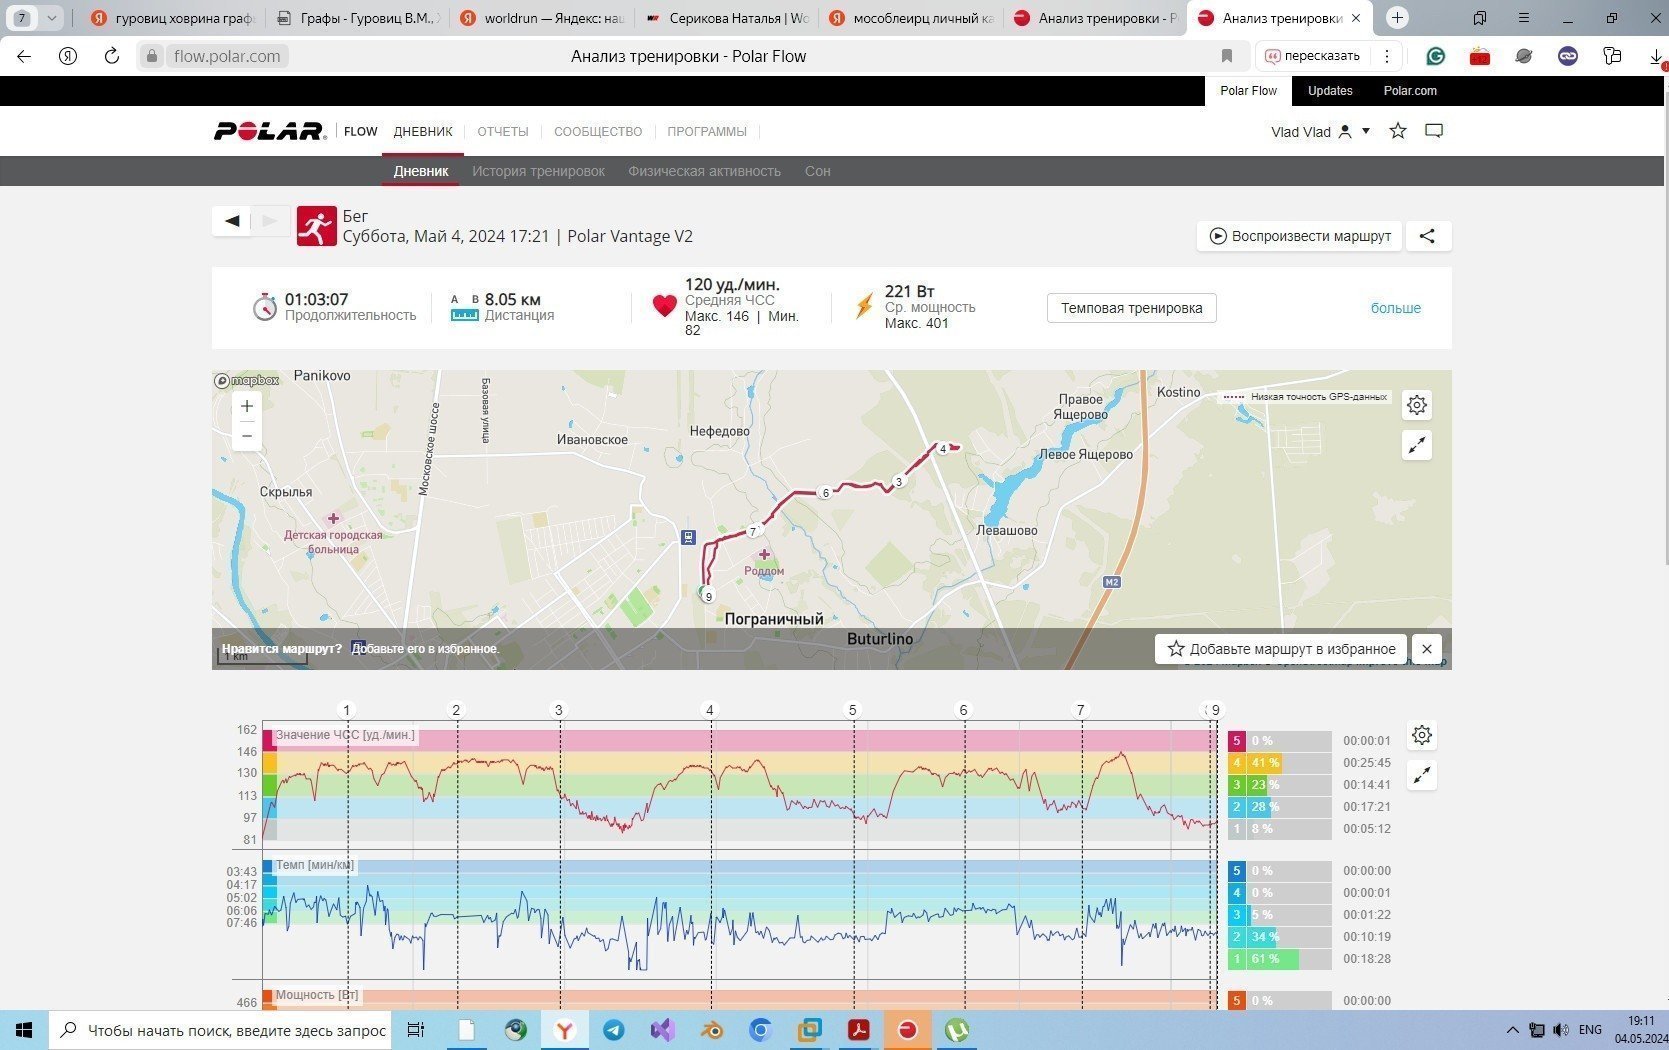Click lap marker 1 above the chart
Screen dimensions: 1669x1050
[347, 710]
